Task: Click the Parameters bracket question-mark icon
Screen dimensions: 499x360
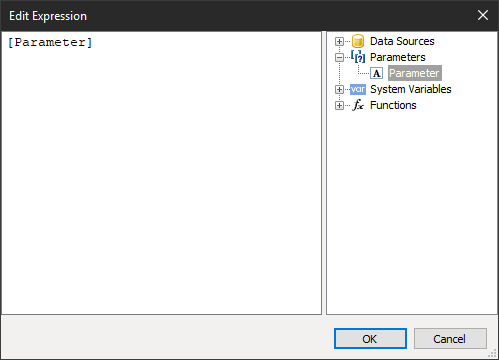Action: 358,57
